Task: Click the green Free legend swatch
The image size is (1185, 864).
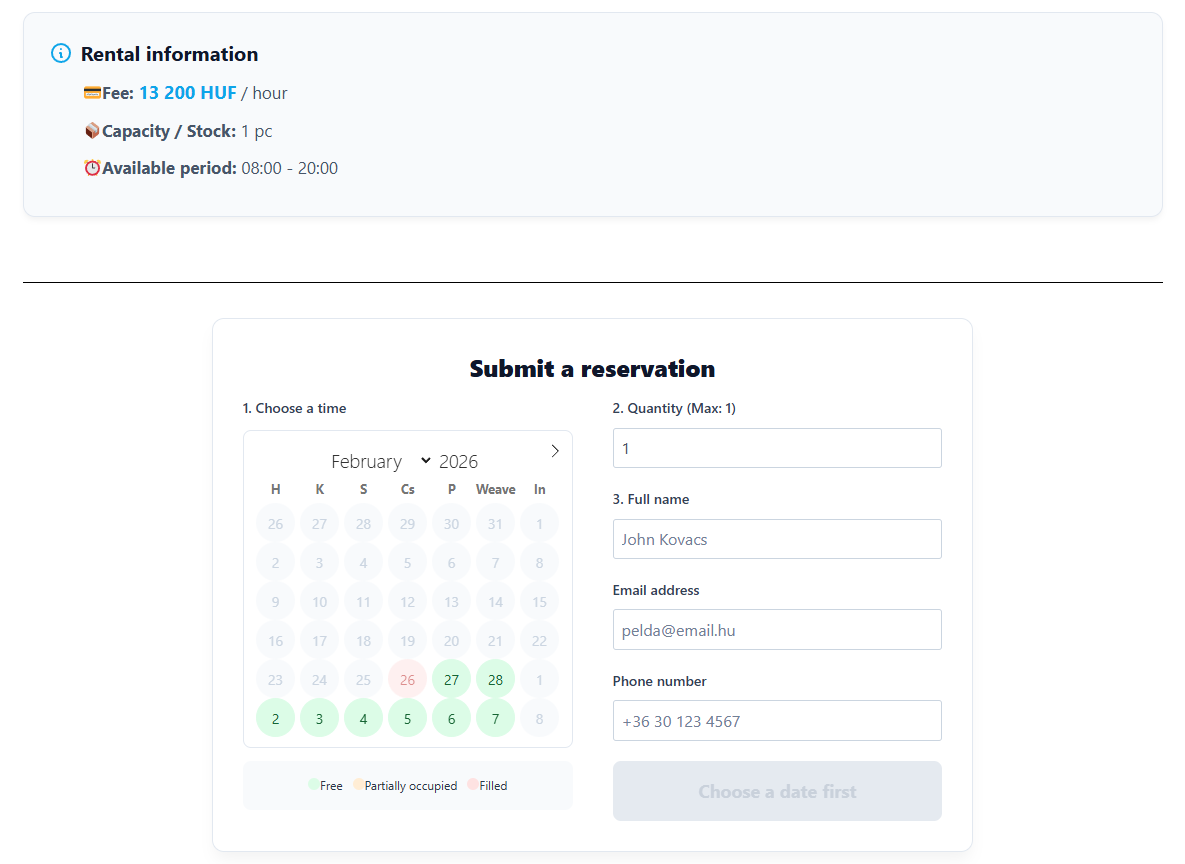Action: click(314, 785)
